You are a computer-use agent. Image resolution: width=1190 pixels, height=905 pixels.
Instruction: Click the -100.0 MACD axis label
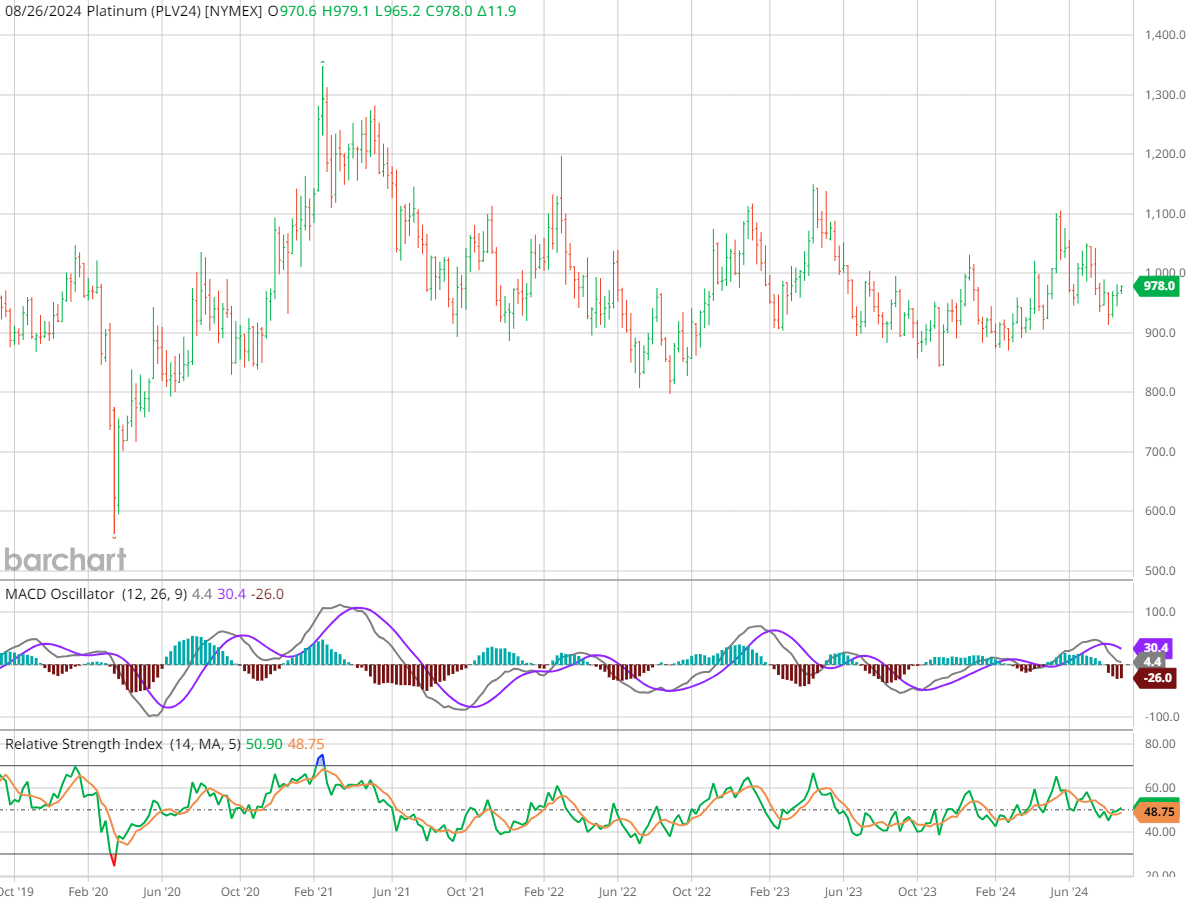[x=1160, y=717]
